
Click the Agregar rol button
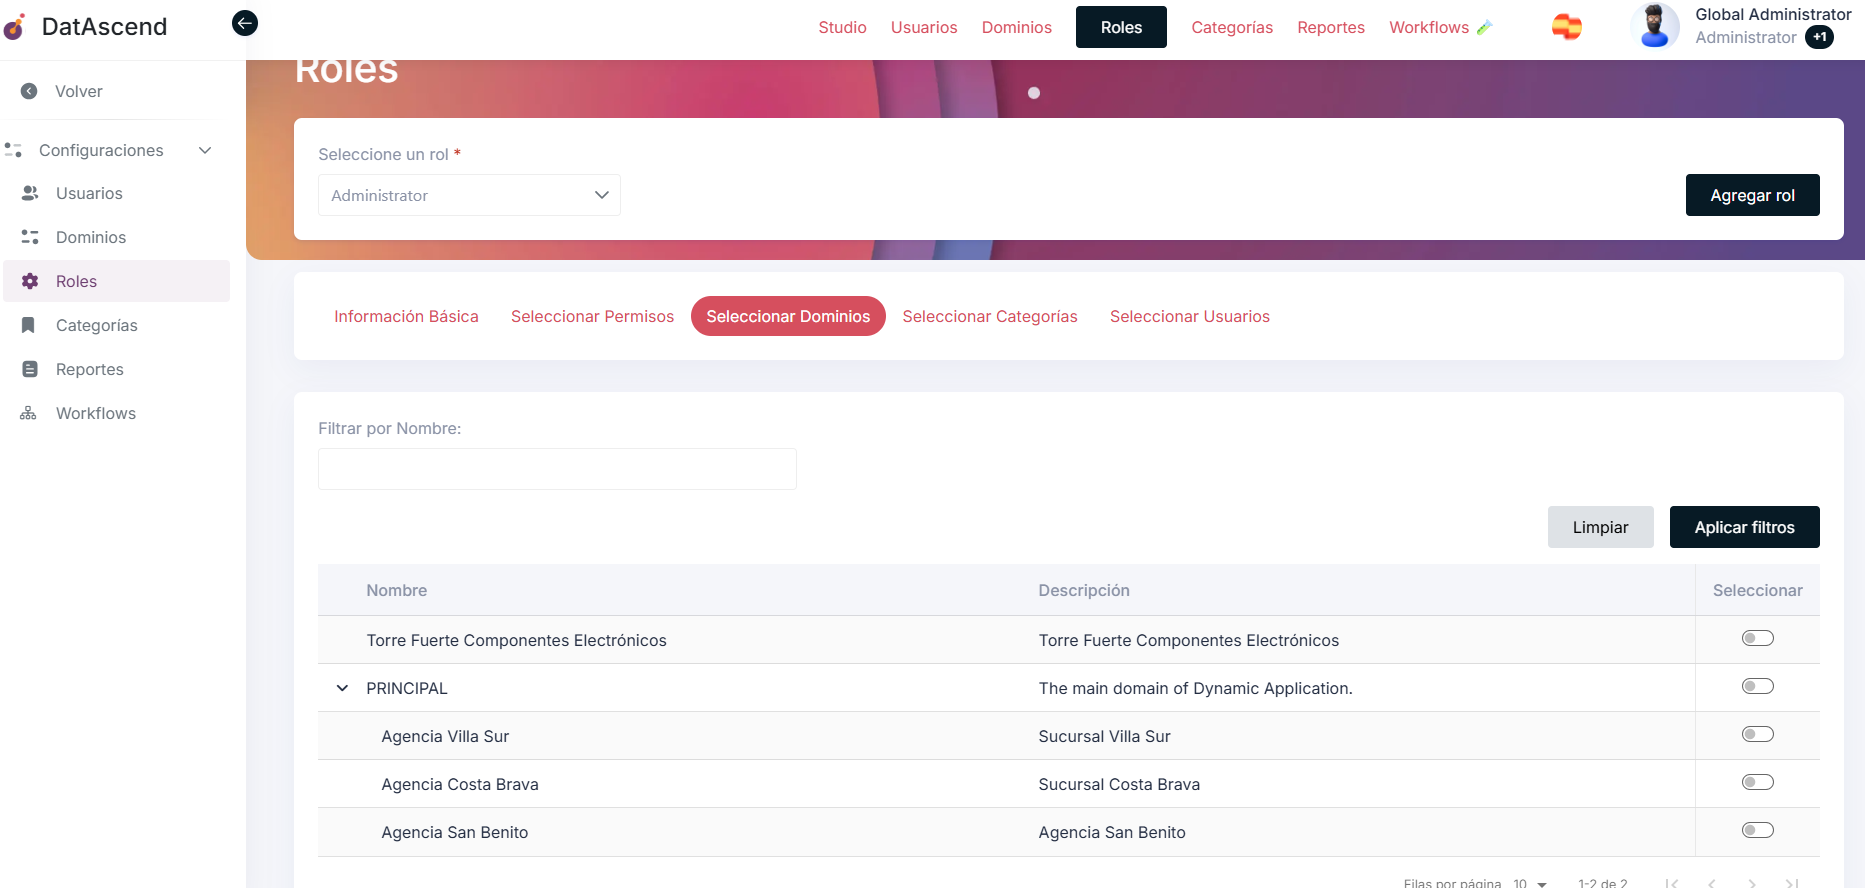[x=1752, y=195]
